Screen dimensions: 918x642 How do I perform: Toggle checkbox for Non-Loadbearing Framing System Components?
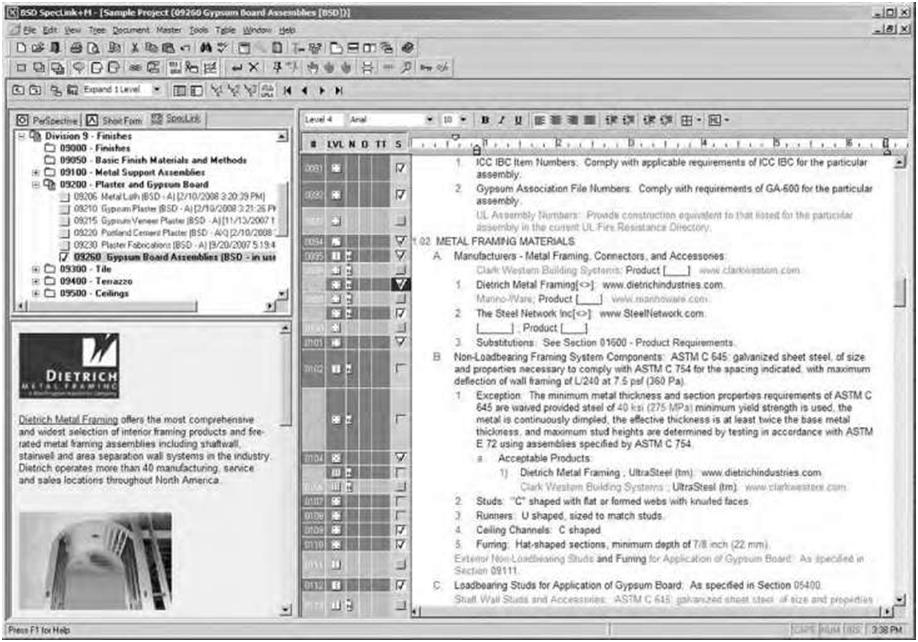coord(400,369)
